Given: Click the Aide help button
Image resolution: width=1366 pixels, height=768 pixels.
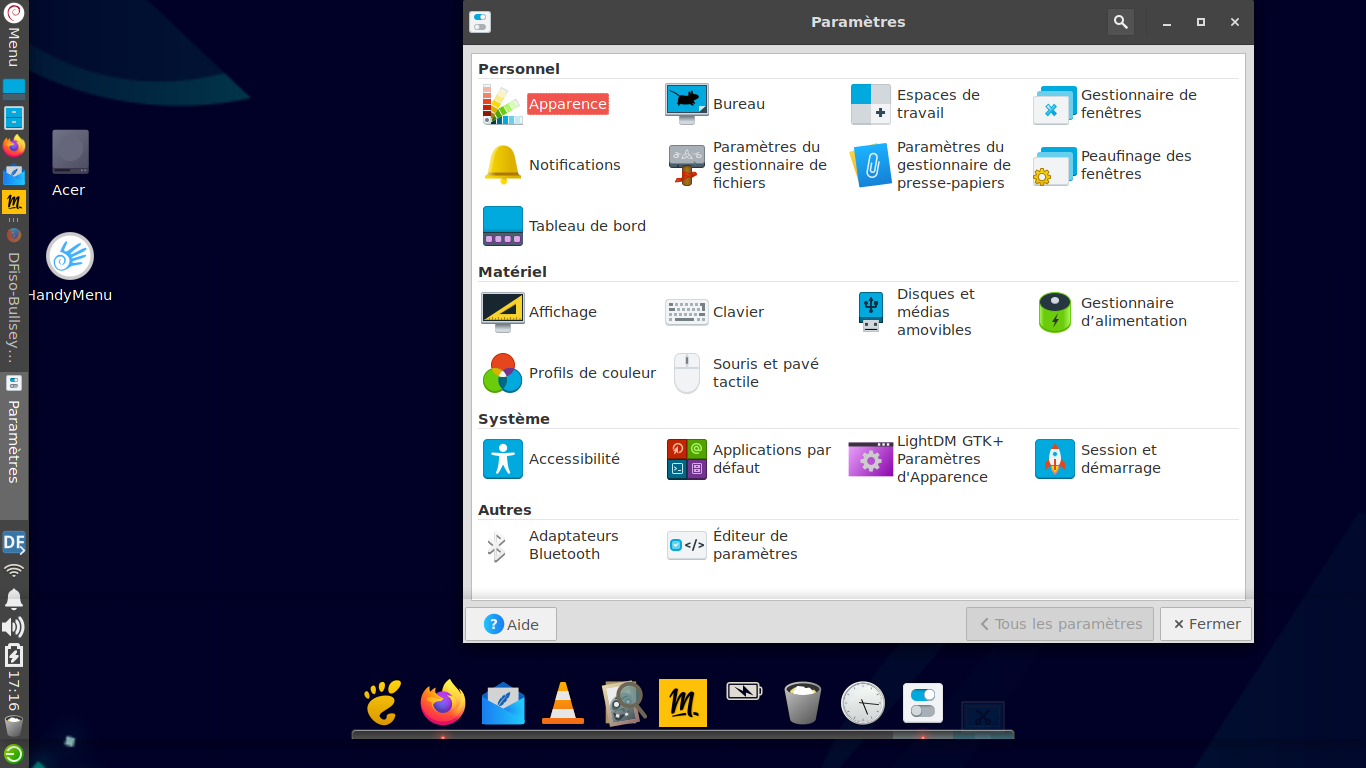Looking at the screenshot, I should 511,624.
